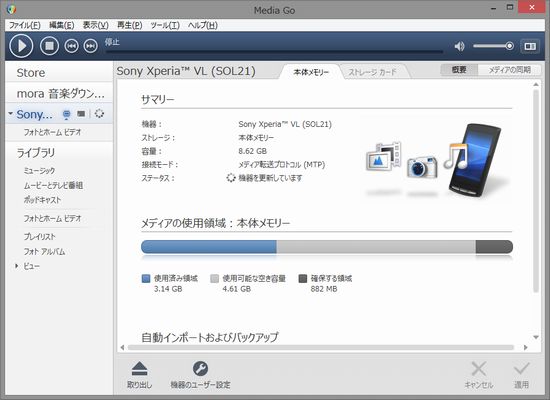This screenshot has height=400, width=550.
Task: Click the photo and video media icon
Action: point(384,156)
